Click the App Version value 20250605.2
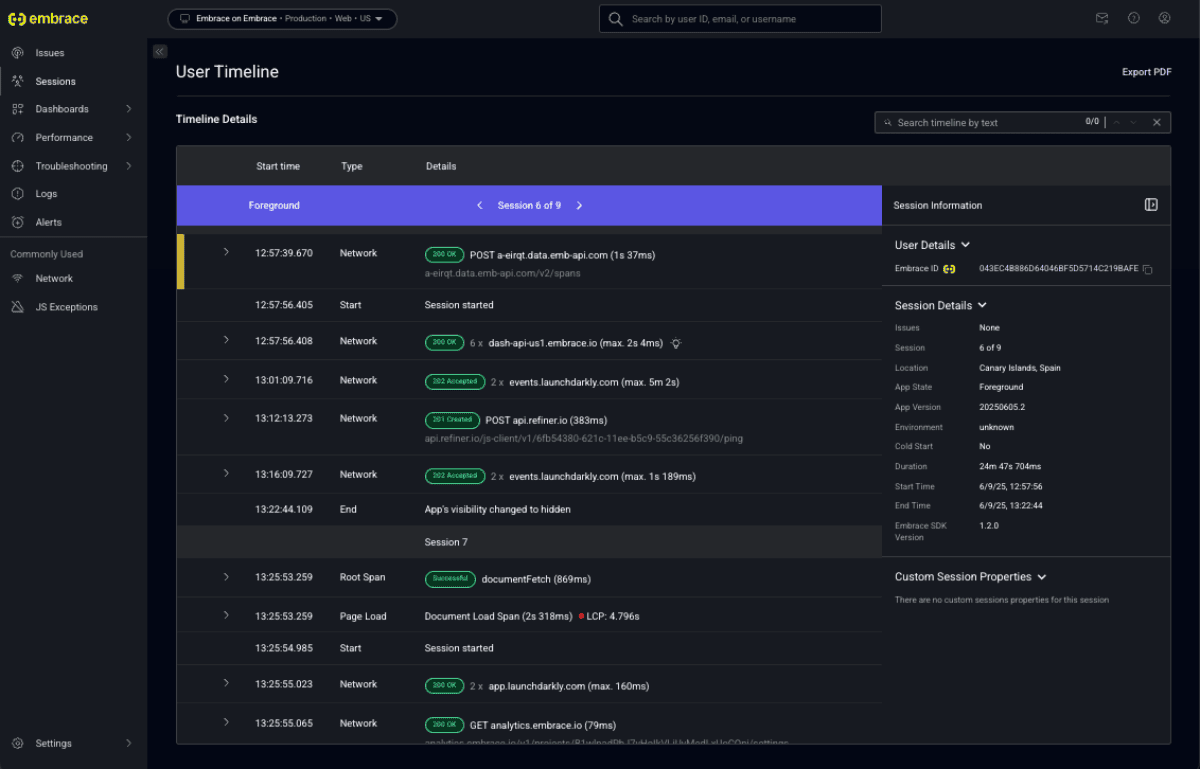The image size is (1200, 770). (1003, 407)
